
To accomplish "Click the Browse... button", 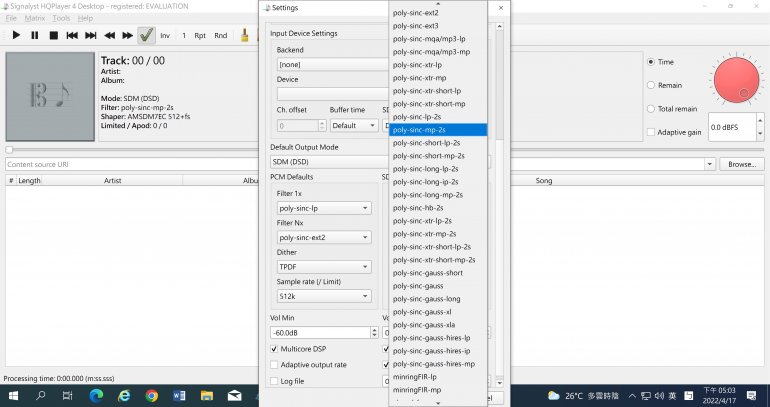I will tap(741, 164).
